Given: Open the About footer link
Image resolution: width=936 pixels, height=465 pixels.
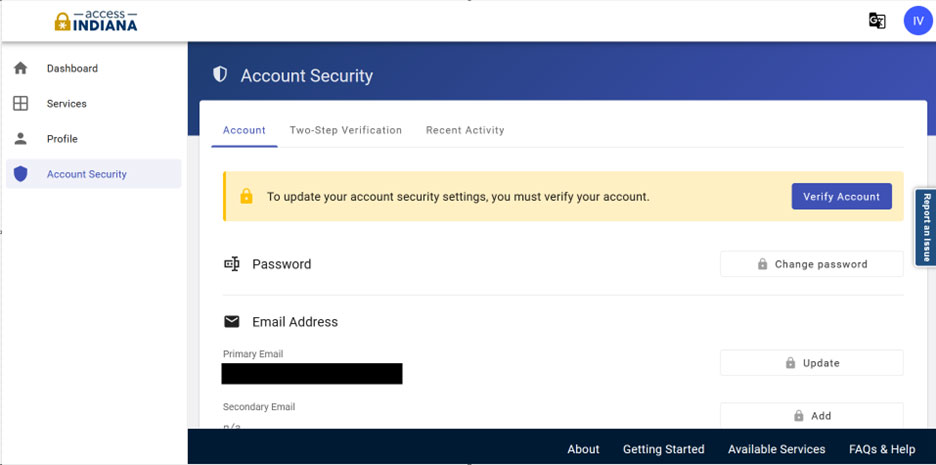Looking at the screenshot, I should tap(583, 449).
